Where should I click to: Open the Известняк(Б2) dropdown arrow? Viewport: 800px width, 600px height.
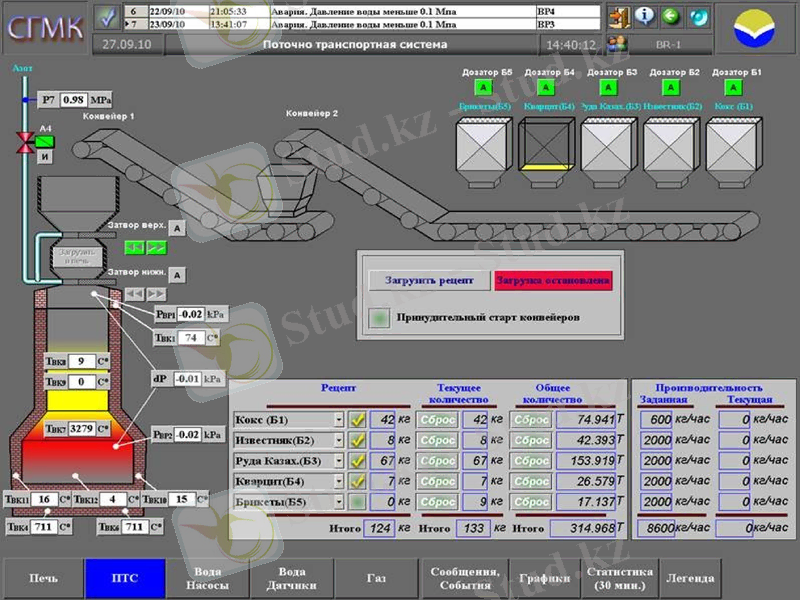coord(338,440)
